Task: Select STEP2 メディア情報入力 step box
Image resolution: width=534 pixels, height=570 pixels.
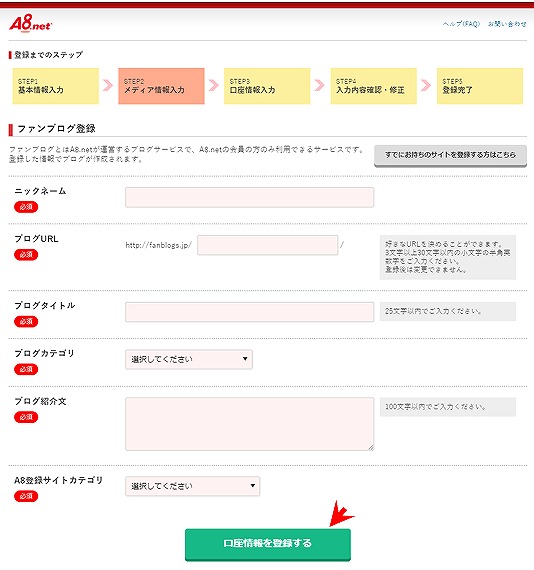Action: 161,86
